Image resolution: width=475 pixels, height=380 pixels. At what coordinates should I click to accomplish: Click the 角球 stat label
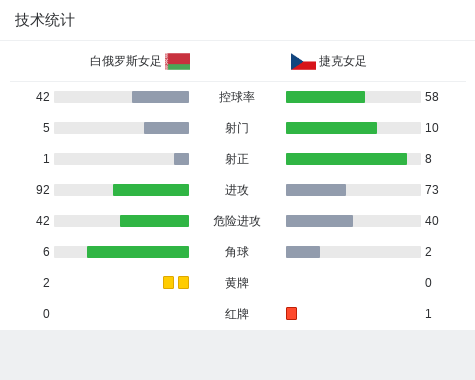(x=237, y=252)
